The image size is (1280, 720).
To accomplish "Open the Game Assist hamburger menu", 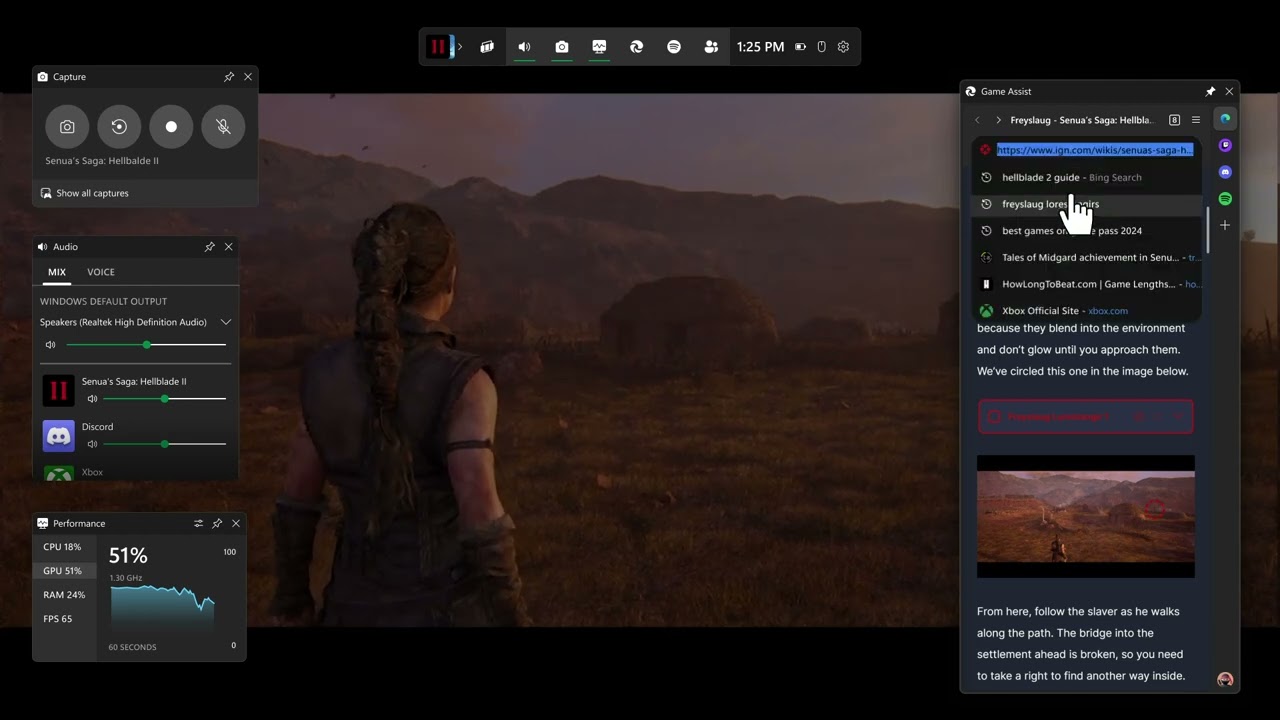I will click(x=1195, y=120).
